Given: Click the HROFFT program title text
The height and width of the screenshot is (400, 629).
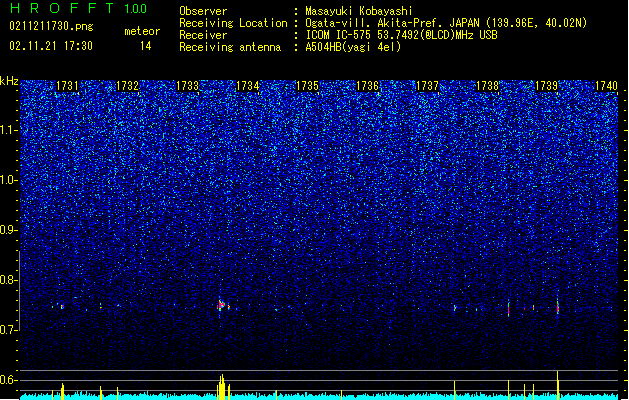Looking at the screenshot, I should pos(62,8).
